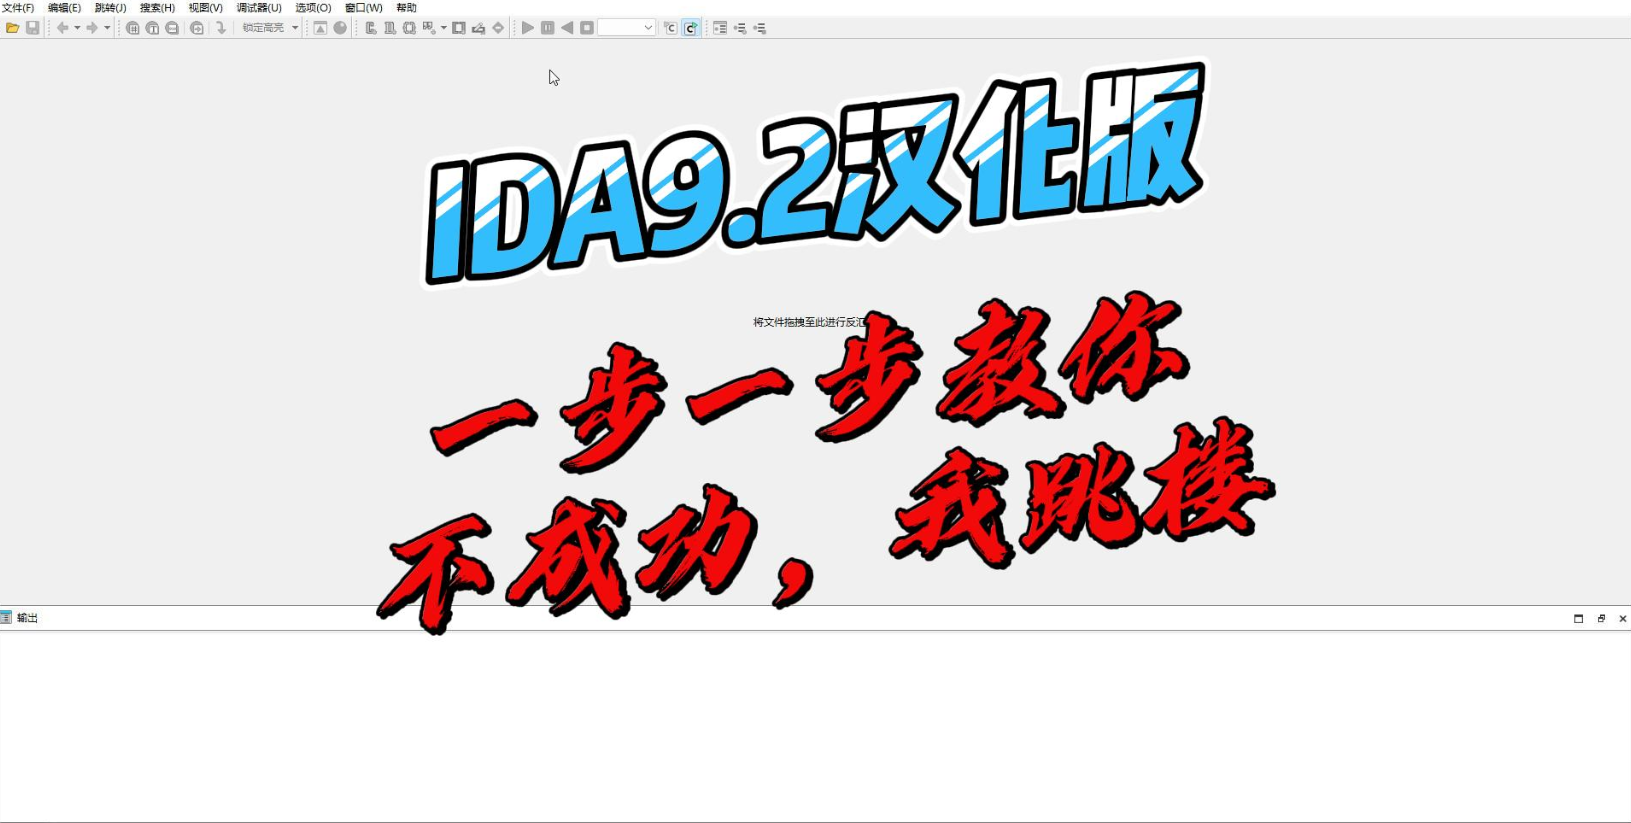Float the 输出 panel with the restore icon

(1601, 619)
